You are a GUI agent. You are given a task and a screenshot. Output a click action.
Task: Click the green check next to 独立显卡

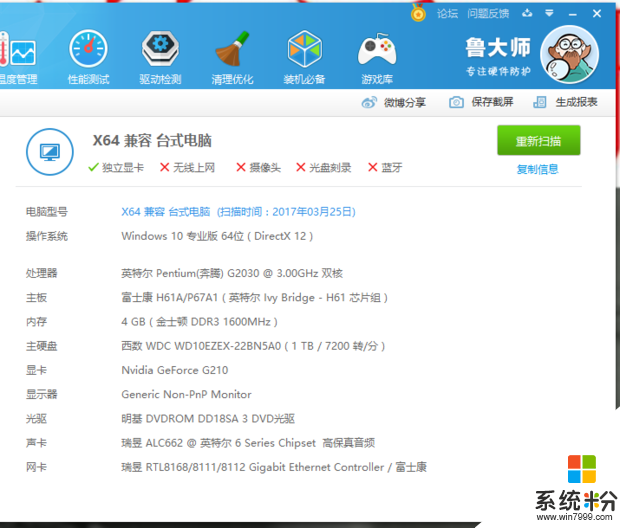pos(93,168)
